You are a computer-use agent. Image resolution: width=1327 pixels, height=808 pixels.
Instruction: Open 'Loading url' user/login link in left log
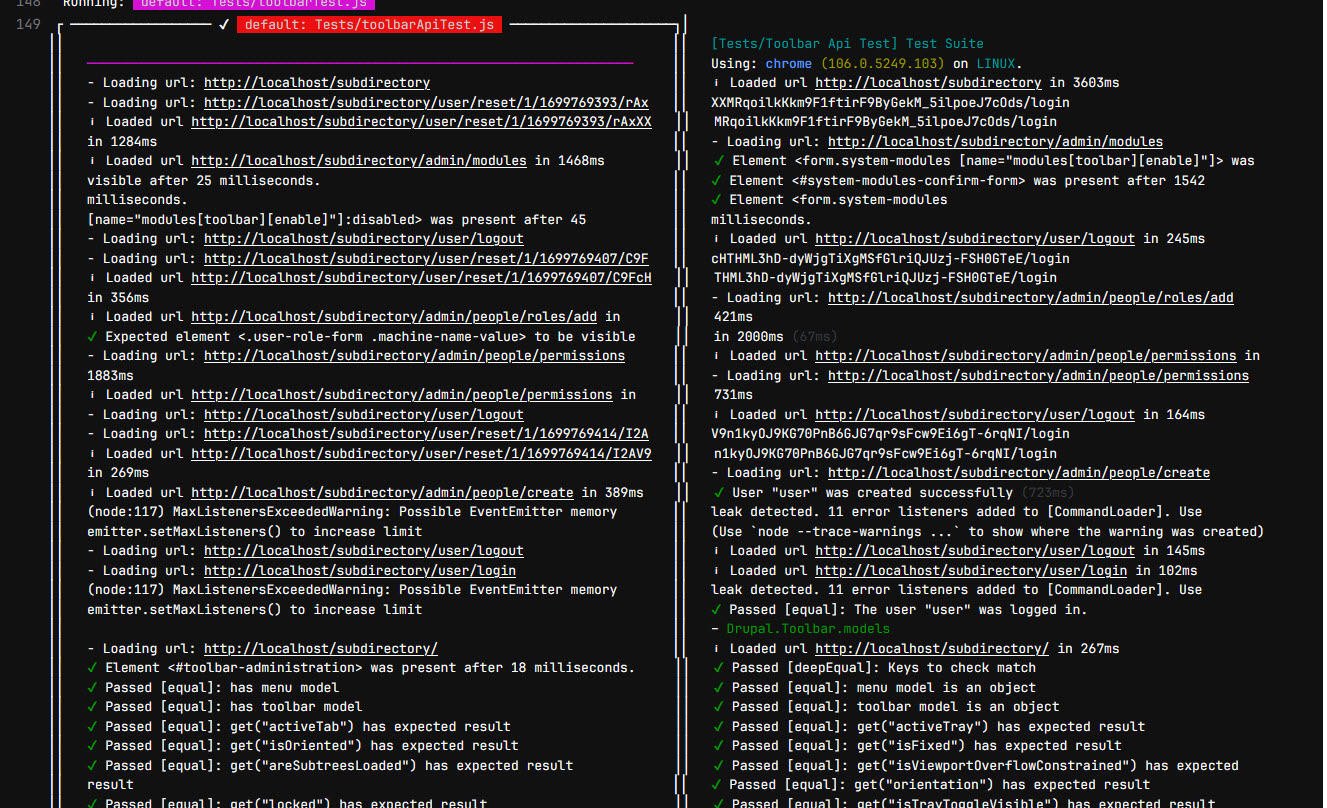360,571
